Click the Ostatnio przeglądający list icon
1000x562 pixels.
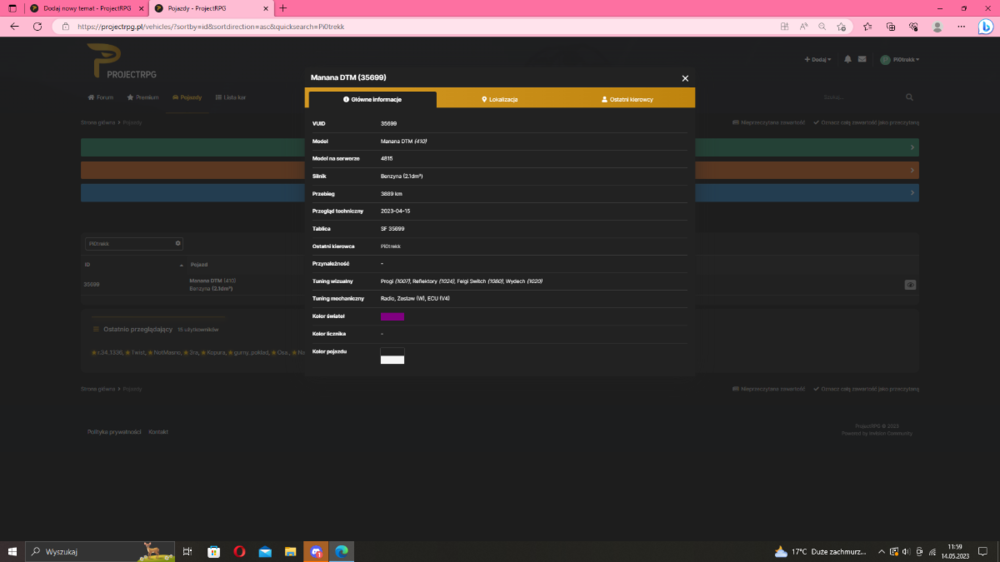click(x=96, y=330)
